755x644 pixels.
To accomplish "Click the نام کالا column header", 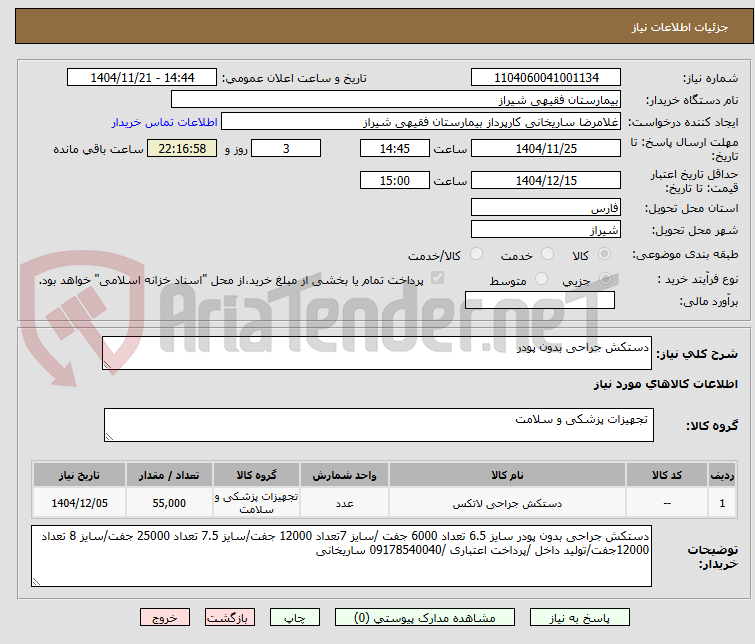I will (x=507, y=475).
